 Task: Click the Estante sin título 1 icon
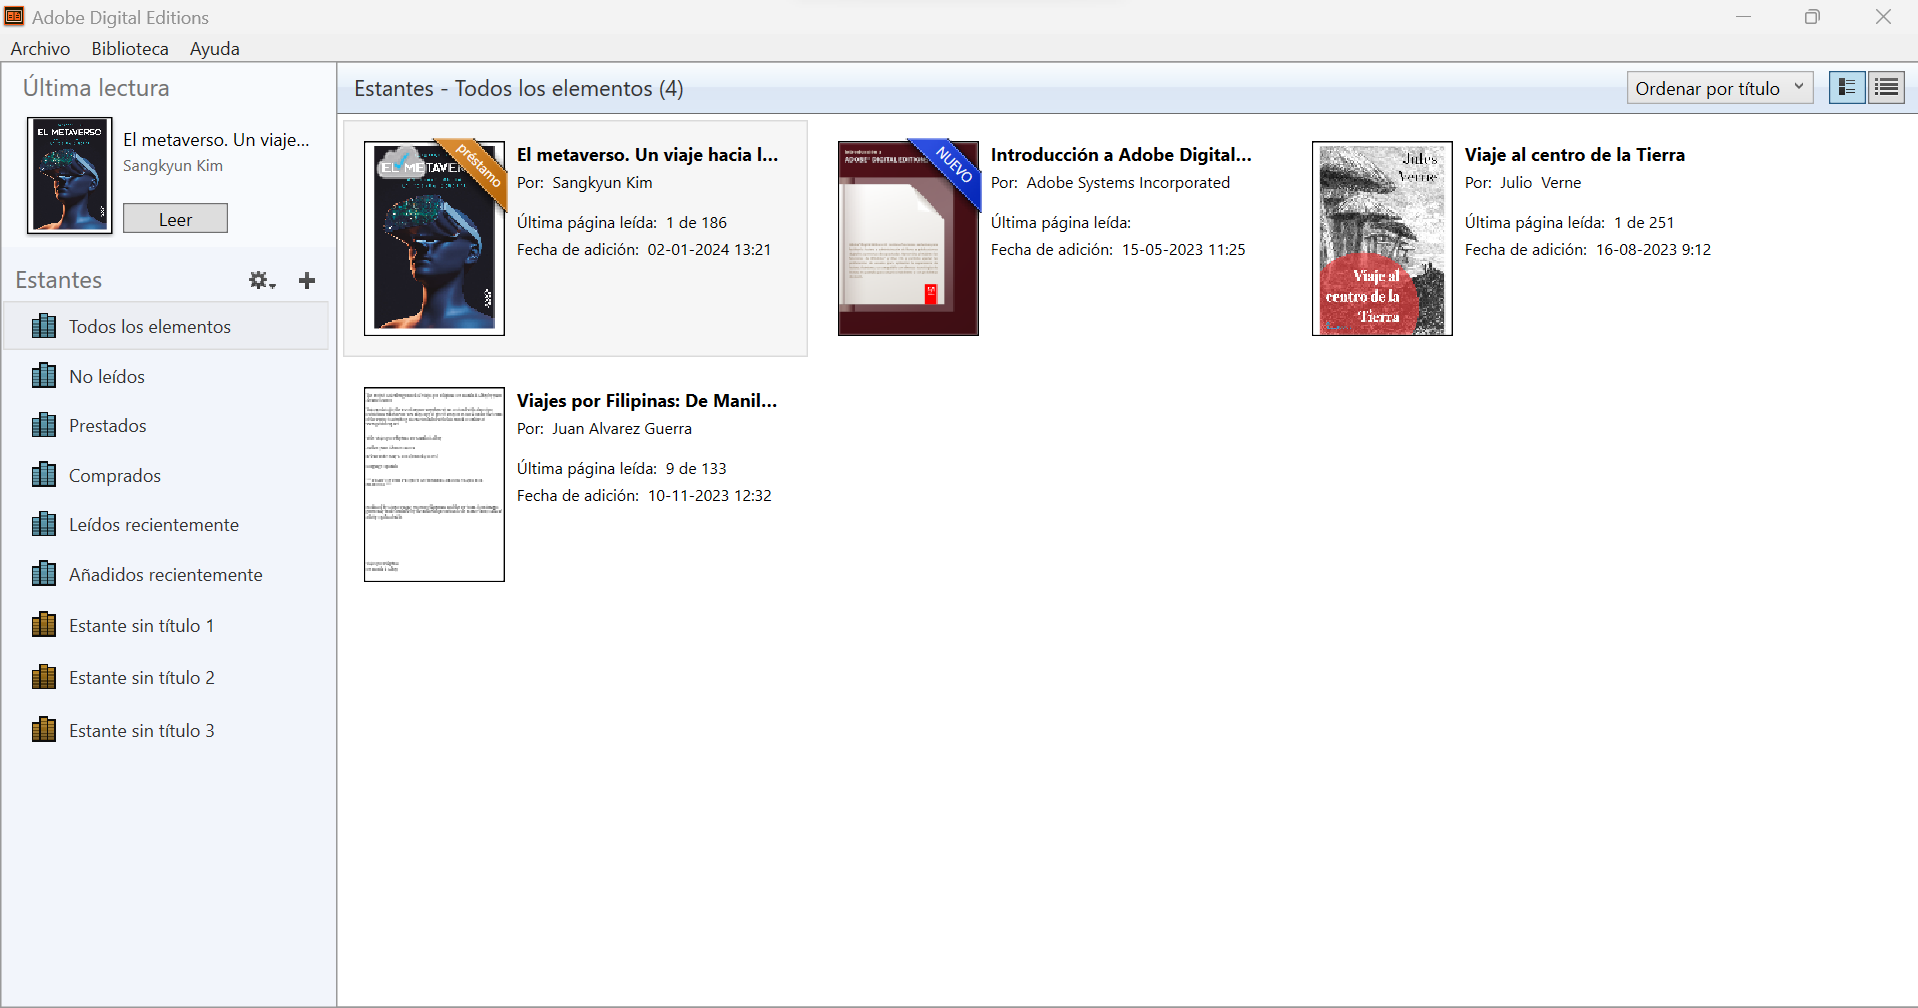coord(44,625)
